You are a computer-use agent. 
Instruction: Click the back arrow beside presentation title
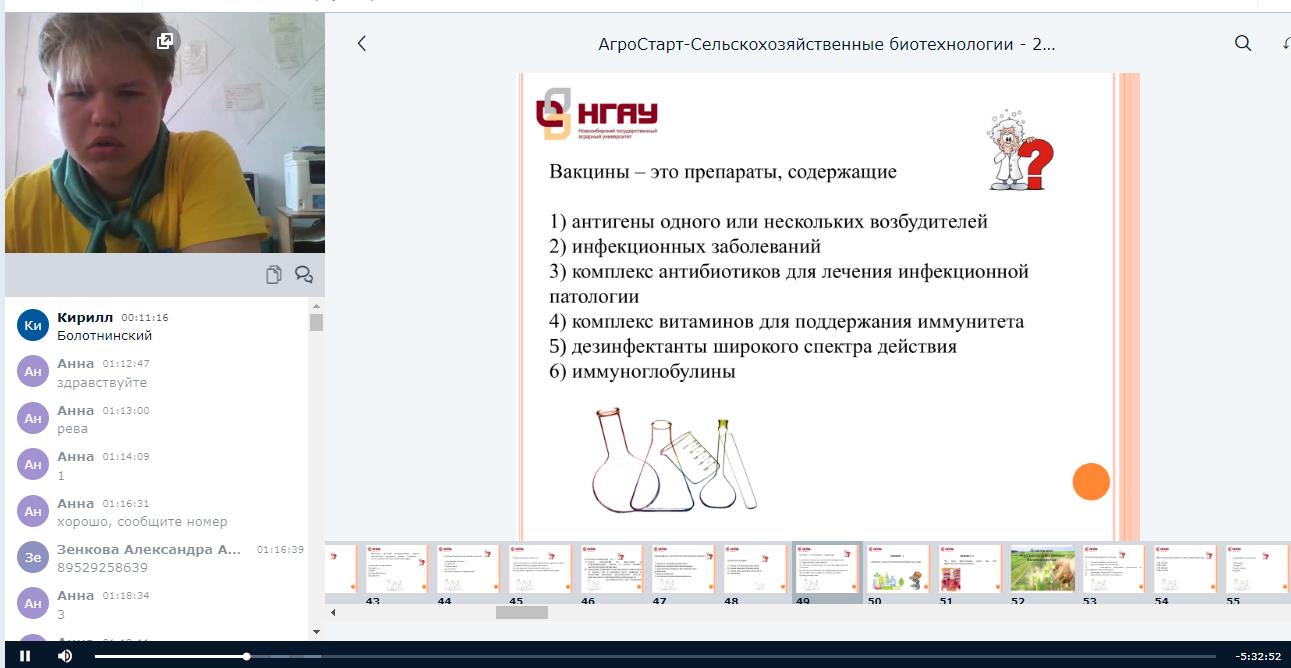point(362,44)
